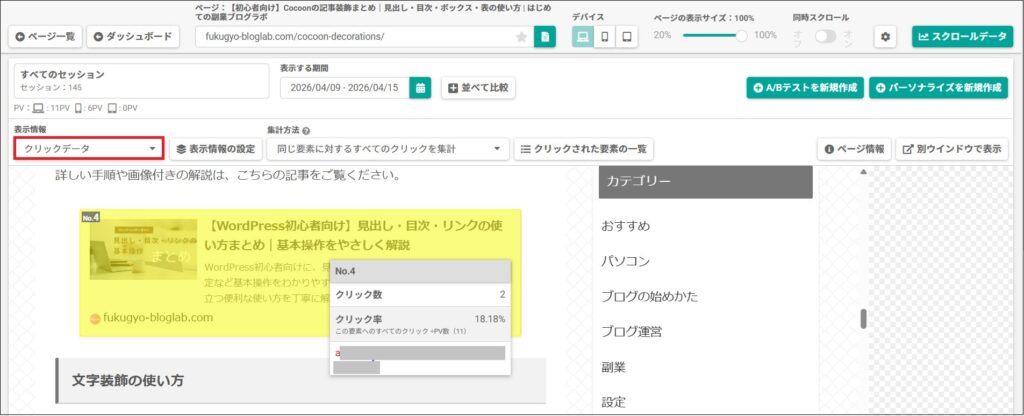
Task: Click the scrollbar up arrow
Action: pyautogui.click(x=863, y=172)
